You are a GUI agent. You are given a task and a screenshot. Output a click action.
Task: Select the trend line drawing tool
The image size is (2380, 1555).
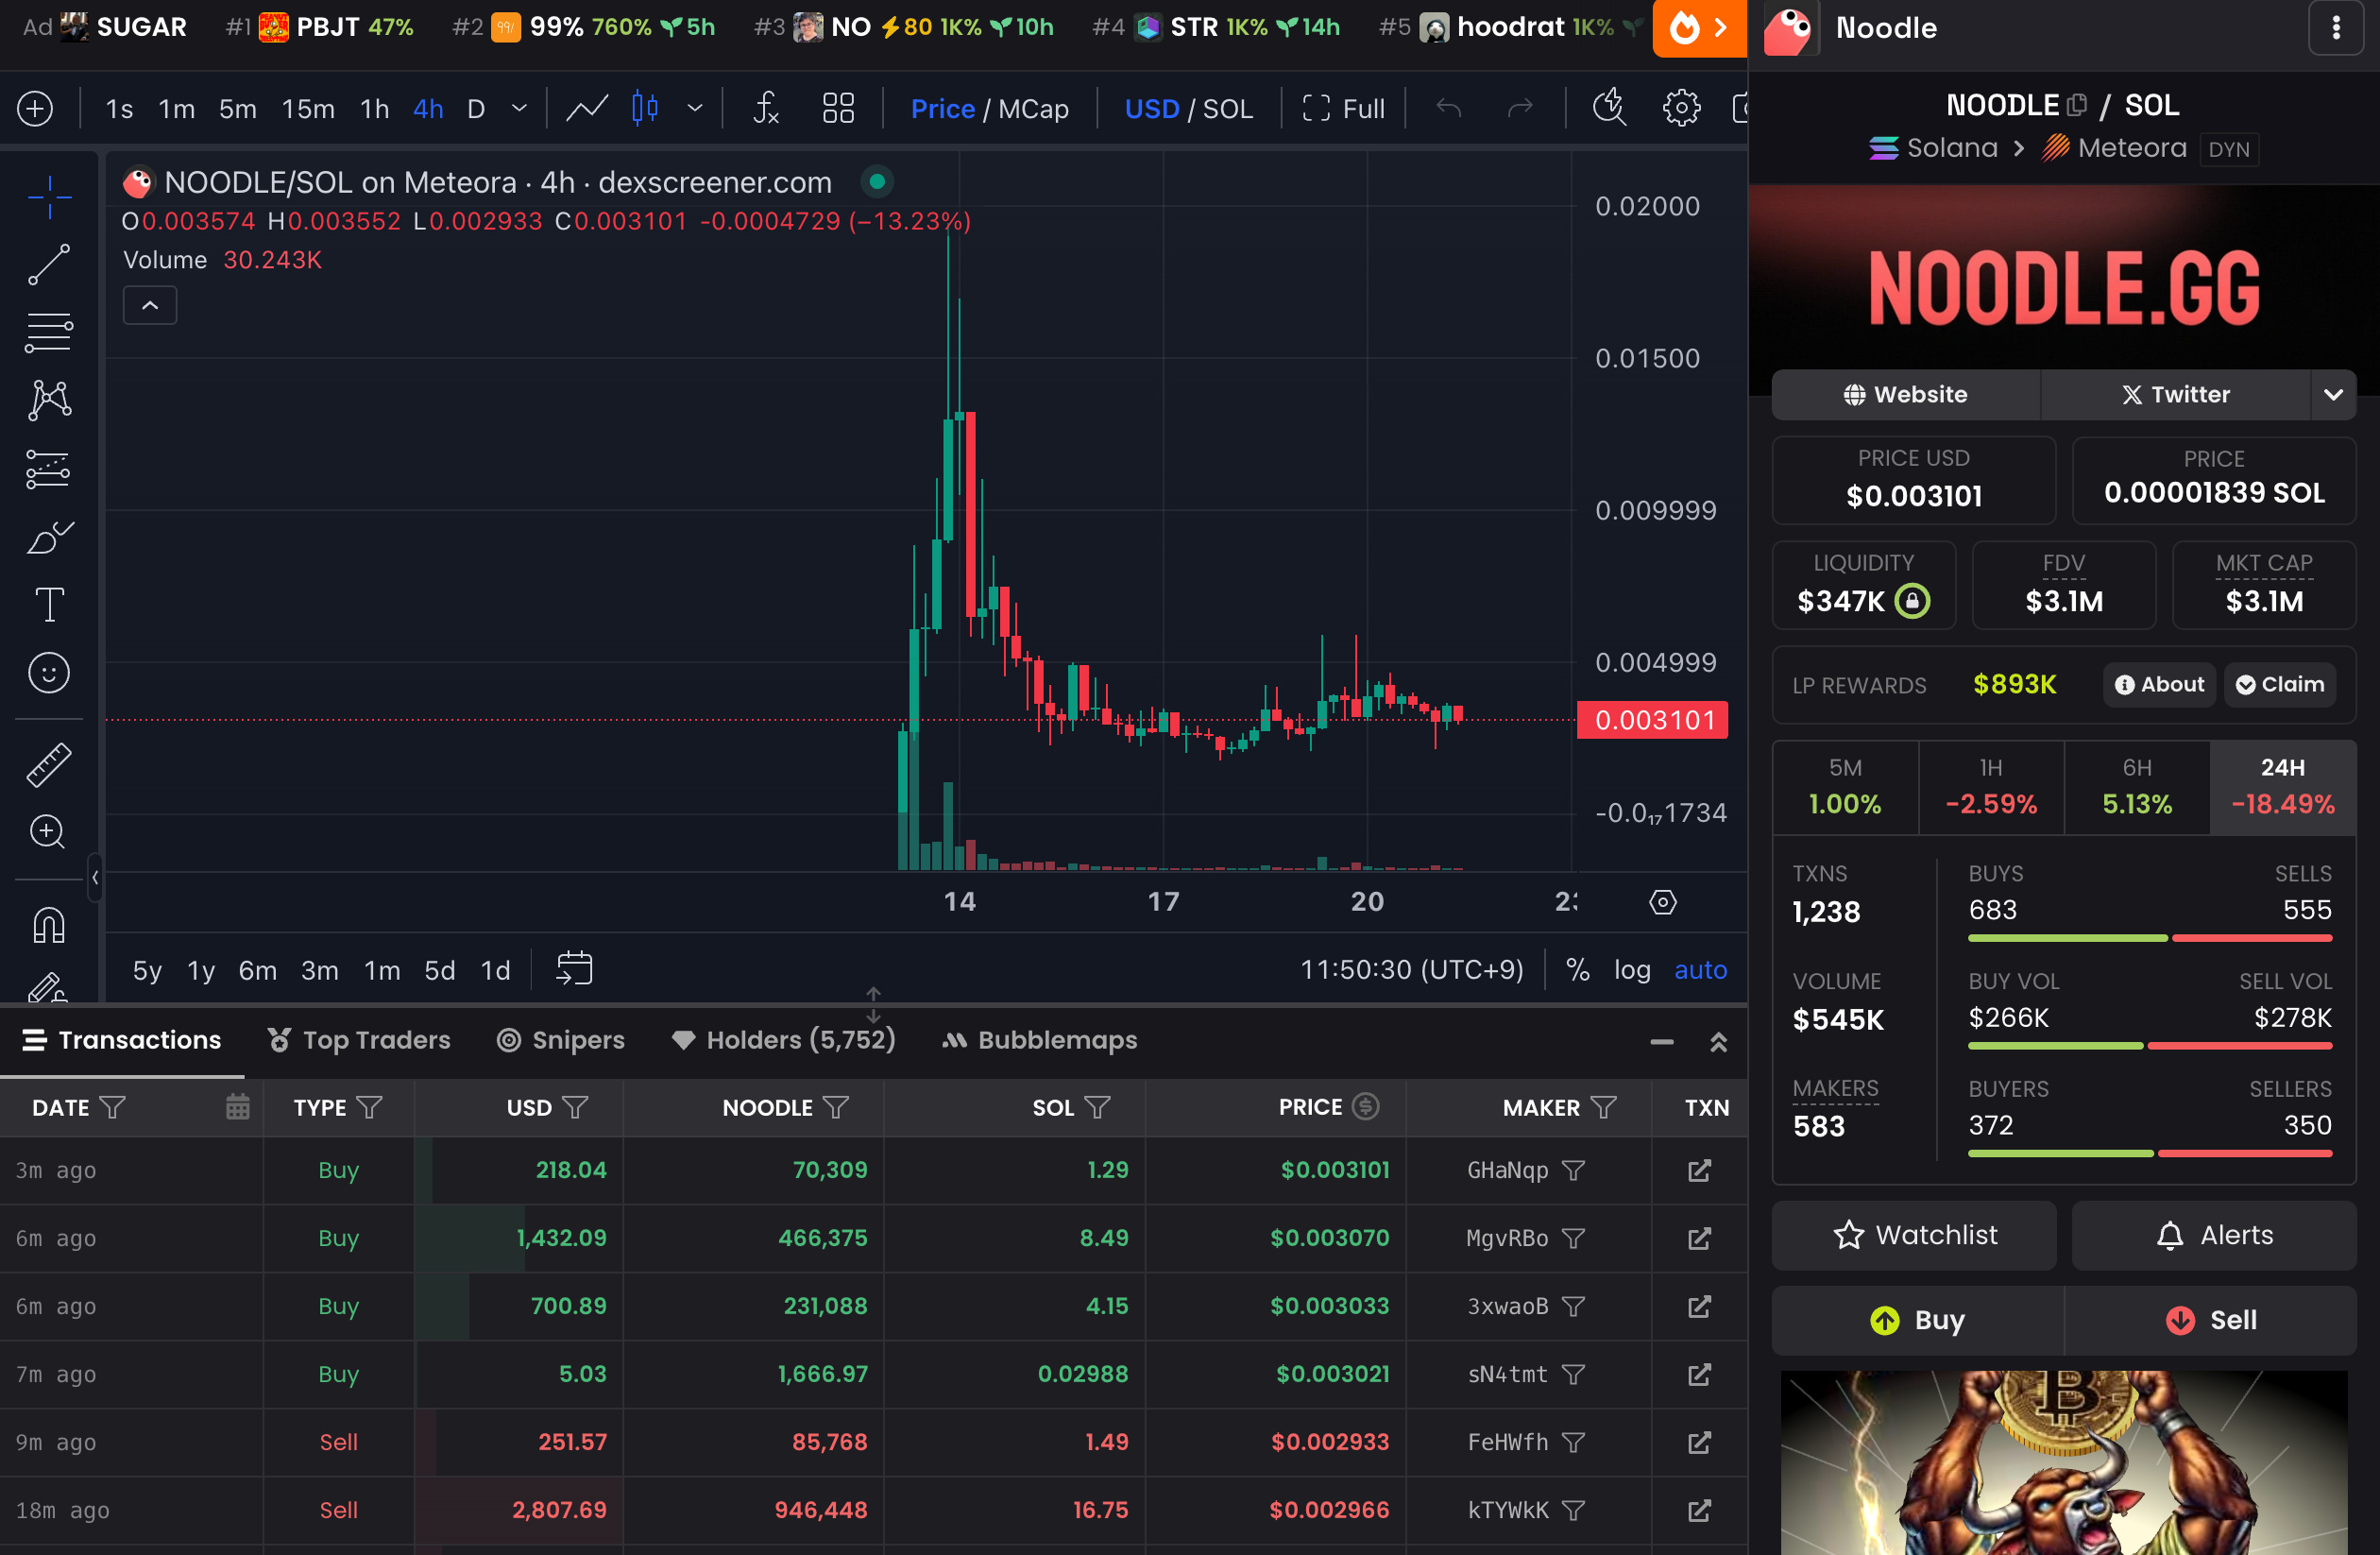[x=48, y=264]
